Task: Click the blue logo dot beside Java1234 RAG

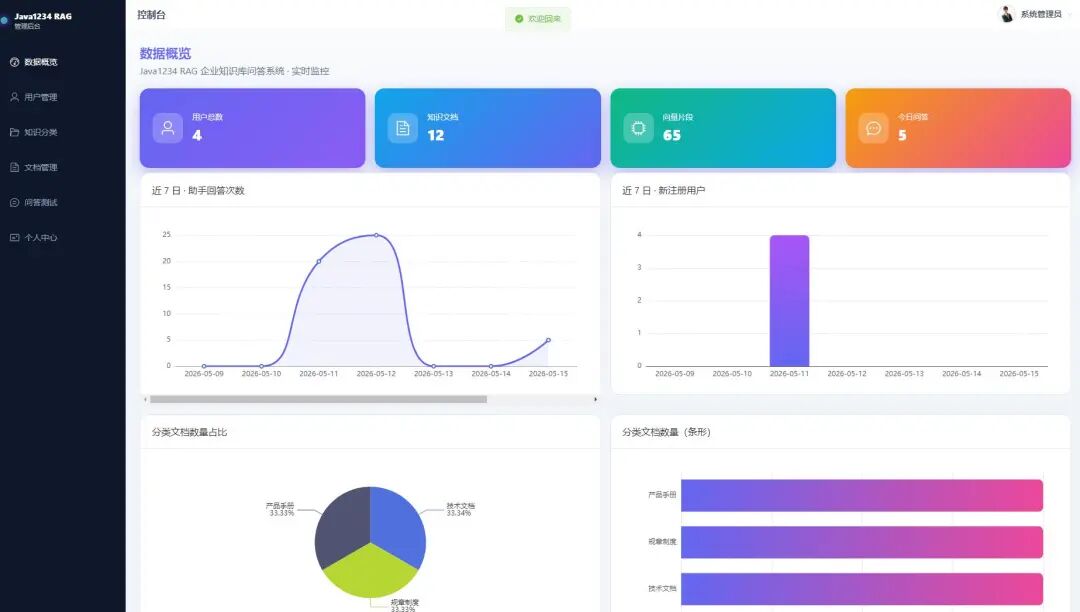Action: pyautogui.click(x=4, y=21)
